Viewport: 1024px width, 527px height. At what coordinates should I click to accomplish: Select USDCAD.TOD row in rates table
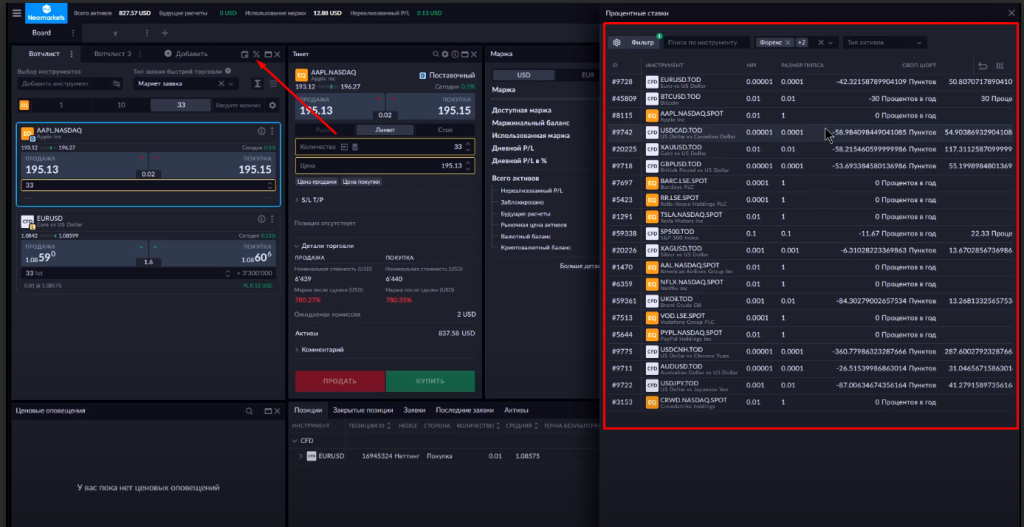pos(812,133)
